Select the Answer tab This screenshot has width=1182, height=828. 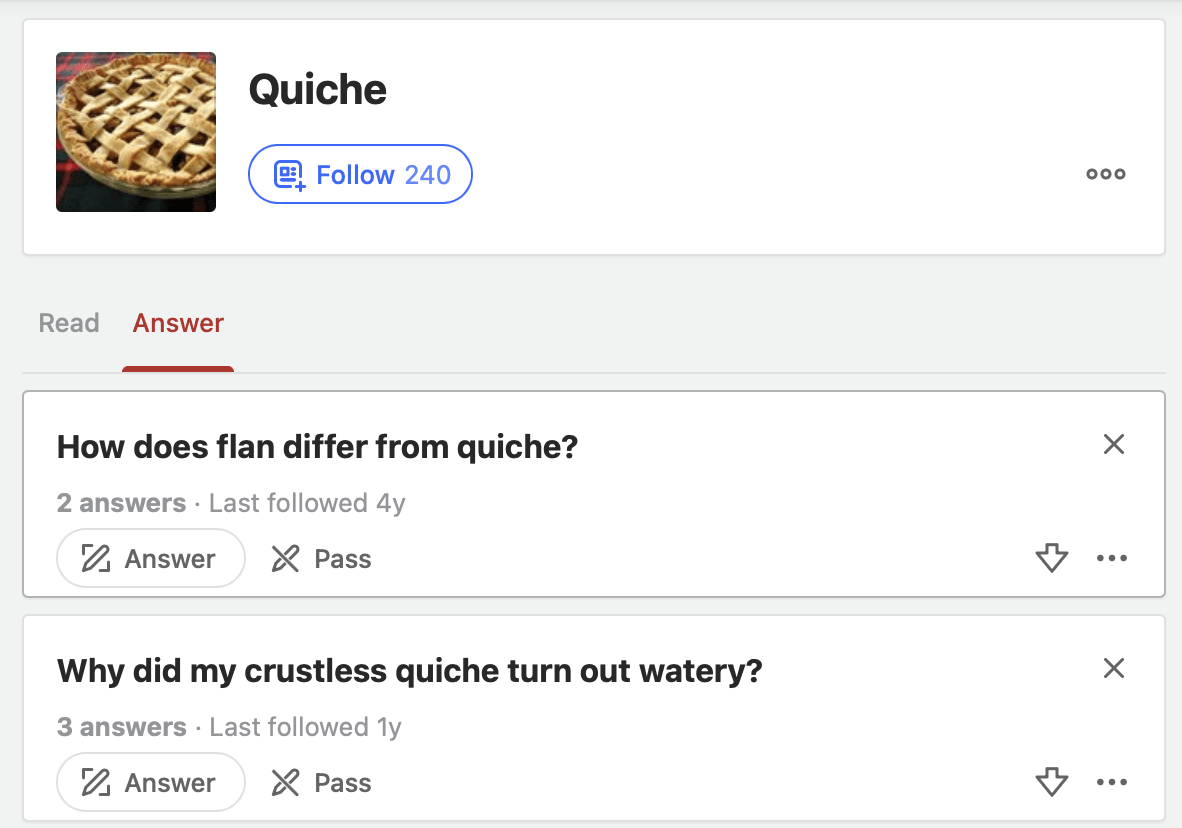(177, 322)
